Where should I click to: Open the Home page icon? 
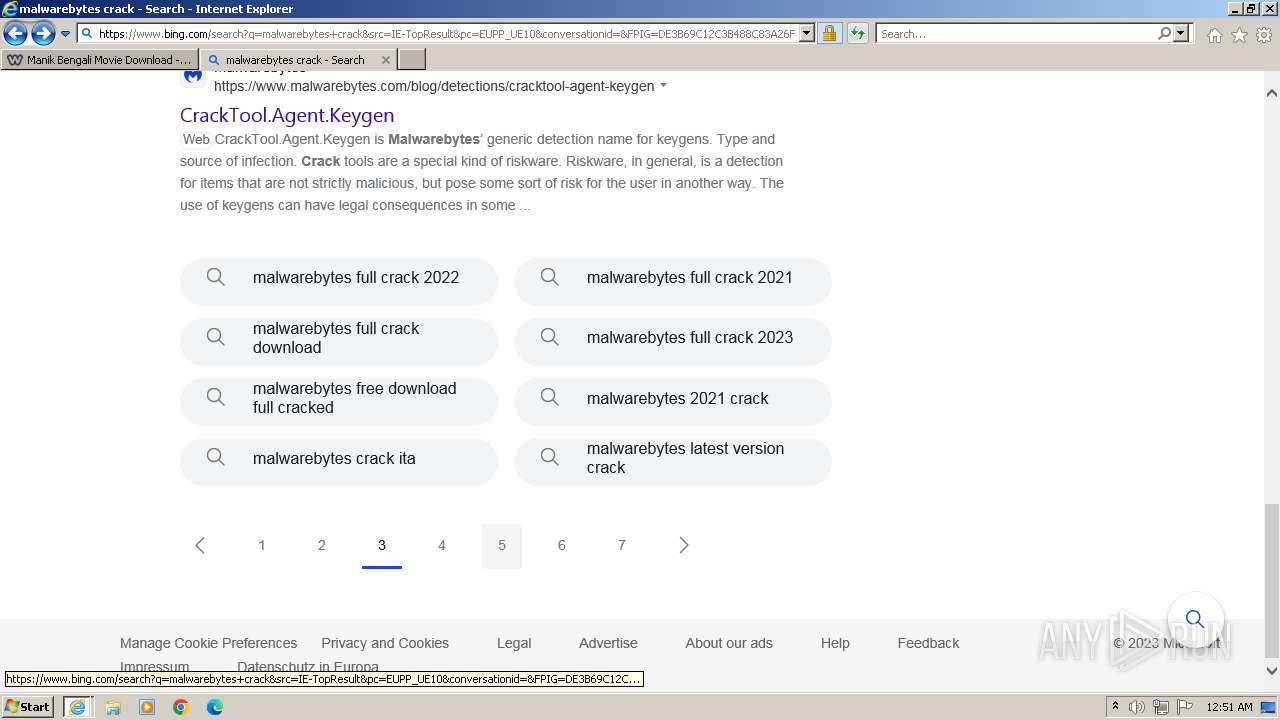[x=1214, y=35]
